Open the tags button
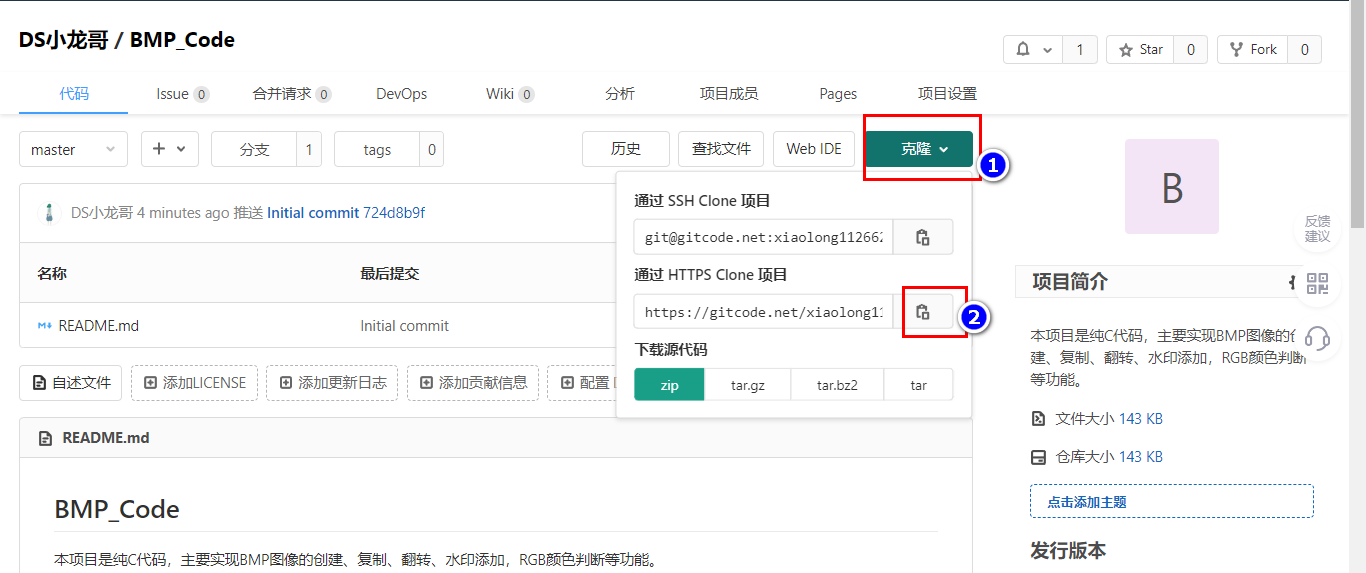1366x573 pixels. [377, 149]
